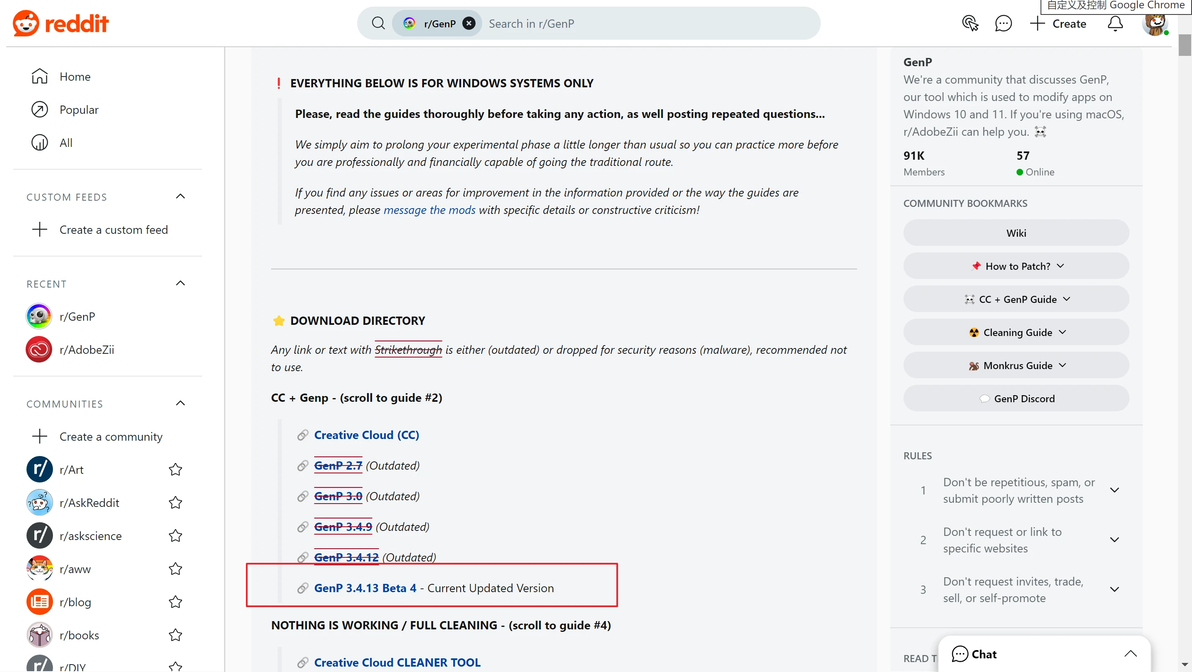The image size is (1192, 672).
Task: Expand the How to Patch dropdown
Action: pyautogui.click(x=1016, y=266)
